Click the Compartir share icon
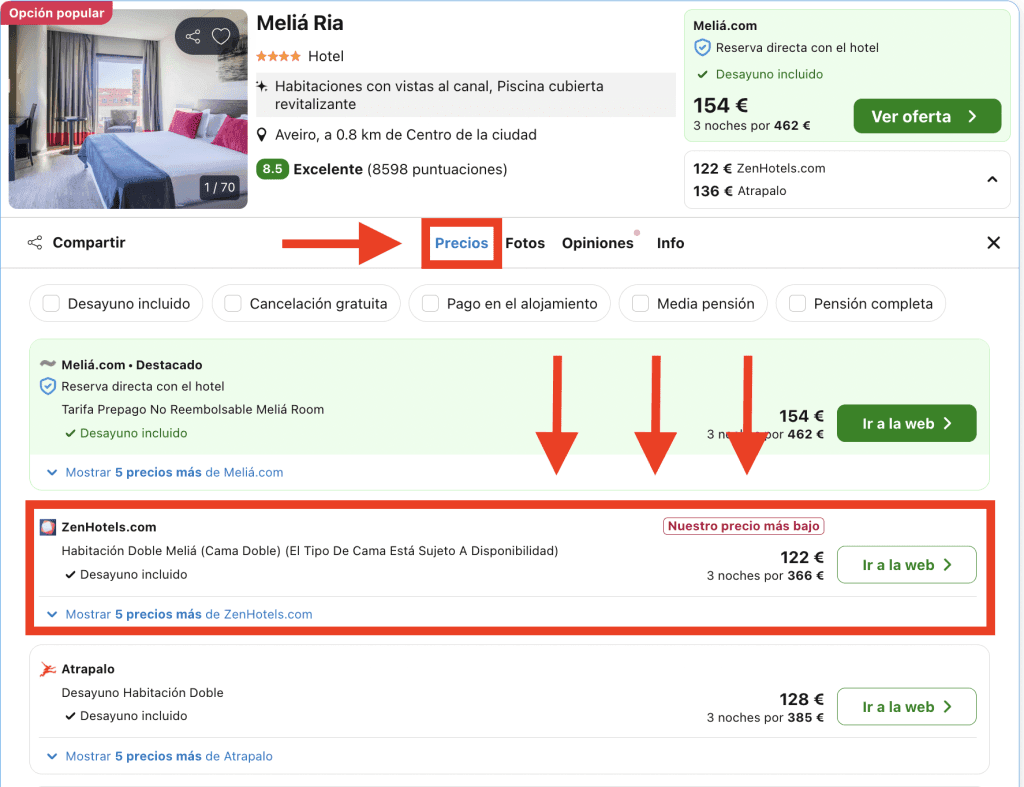The image size is (1024, 787). (35, 243)
